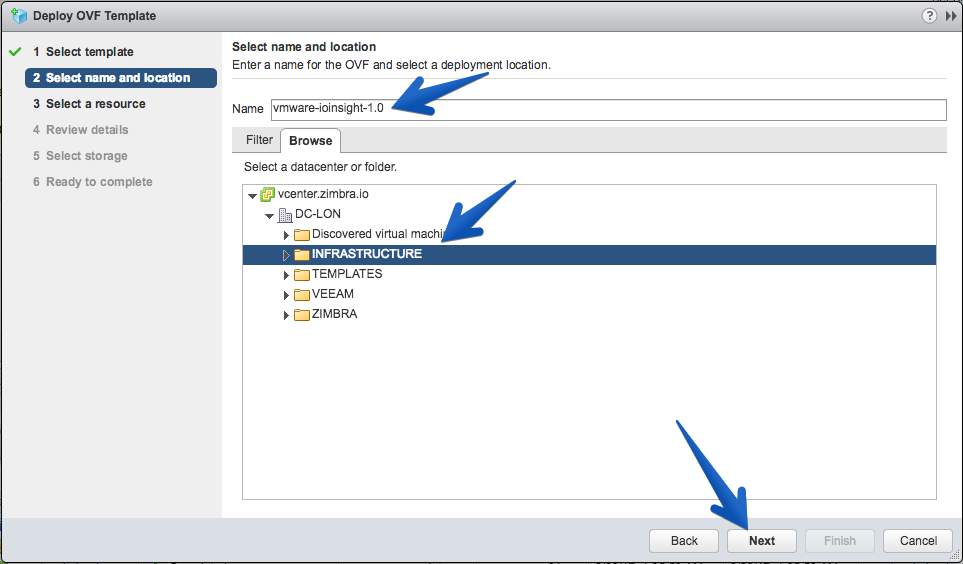Screen dimensions: 963x564
Task: Click the double-arrow expand dialog icon
Action: (951, 16)
